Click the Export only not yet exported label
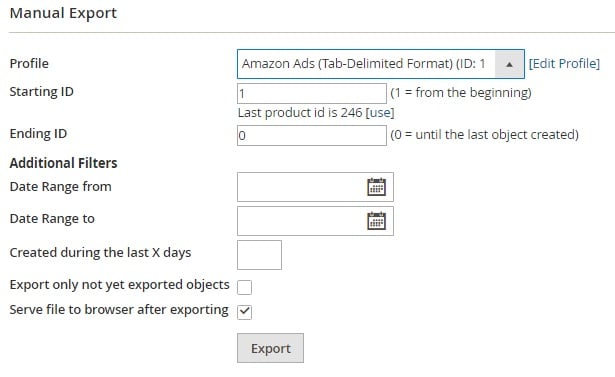This screenshot has width=615, height=377. [x=119, y=285]
